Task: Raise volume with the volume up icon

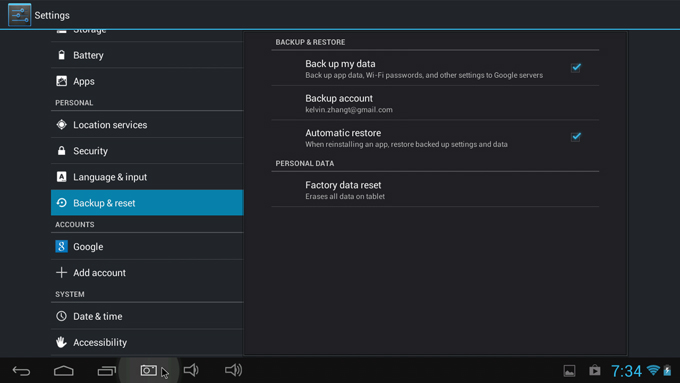Action: pyautogui.click(x=233, y=370)
